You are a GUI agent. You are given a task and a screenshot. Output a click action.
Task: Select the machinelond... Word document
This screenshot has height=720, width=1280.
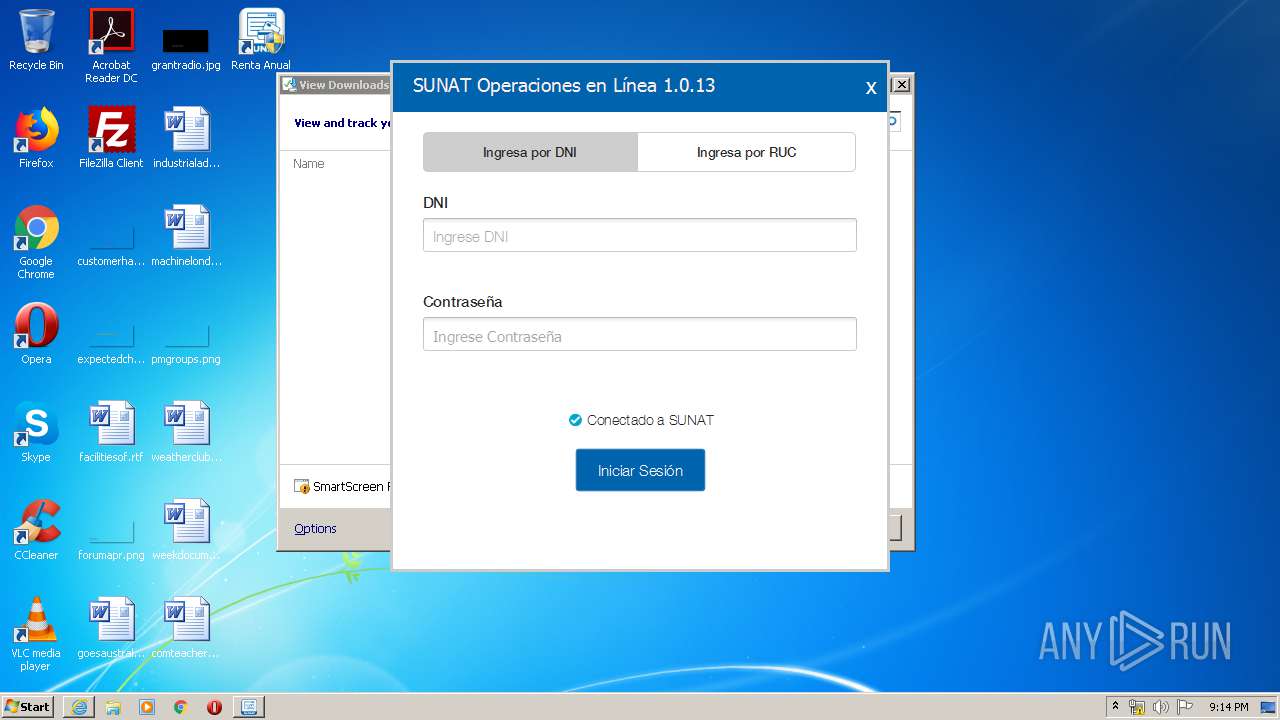[x=186, y=237]
